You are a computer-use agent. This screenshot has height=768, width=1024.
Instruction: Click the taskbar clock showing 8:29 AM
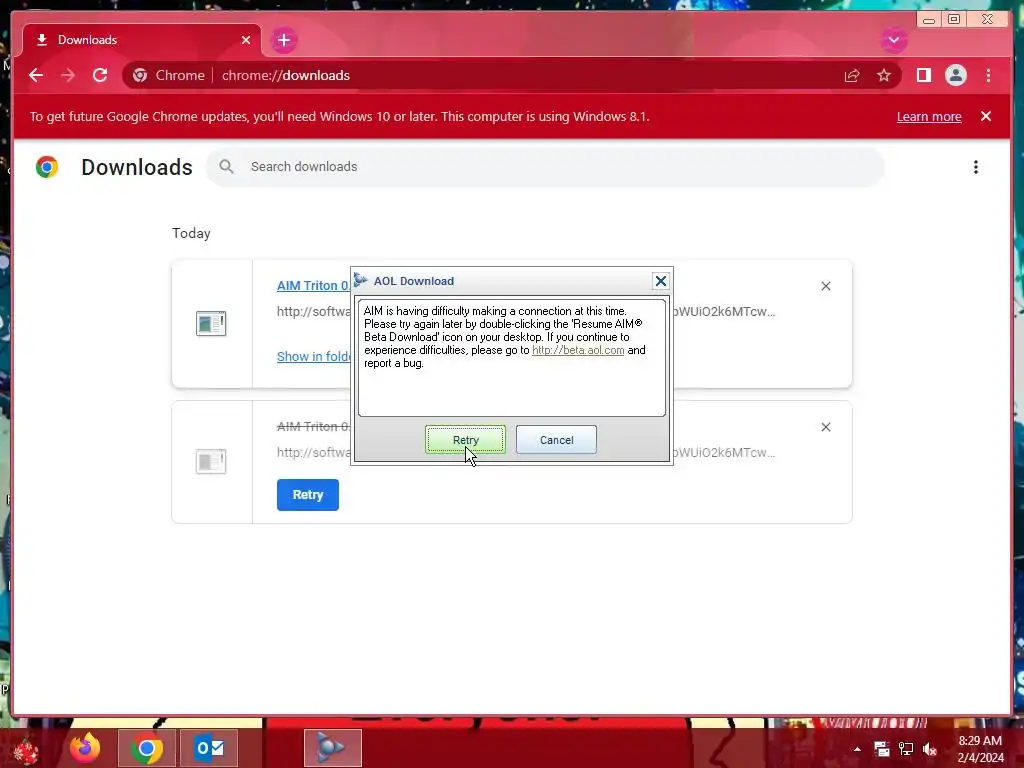[x=980, y=749]
